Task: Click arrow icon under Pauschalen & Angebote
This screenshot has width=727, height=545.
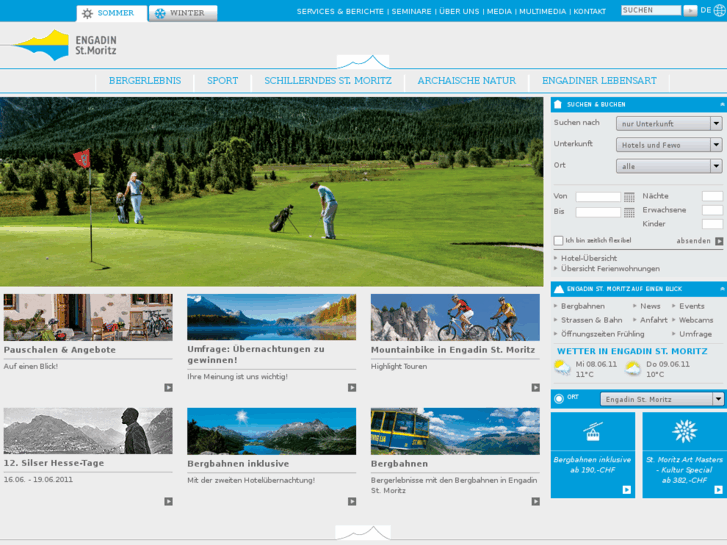Action: click(168, 387)
